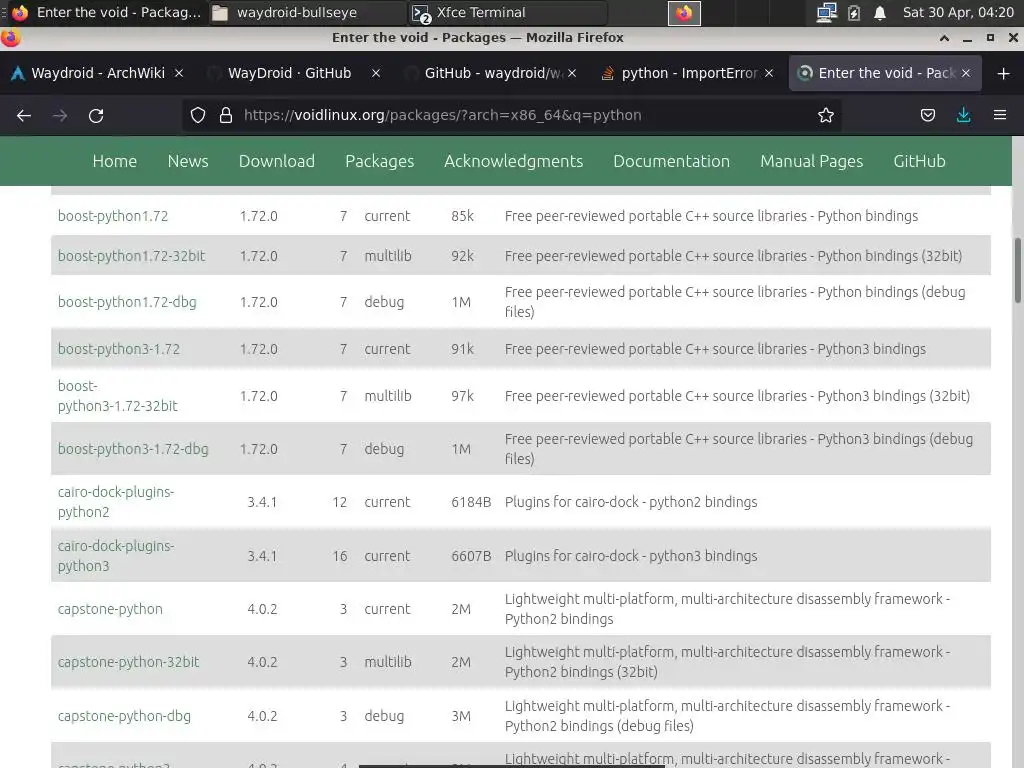Image resolution: width=1024 pixels, height=768 pixels.
Task: Open the Manual Pages nav item
Action: point(812,161)
